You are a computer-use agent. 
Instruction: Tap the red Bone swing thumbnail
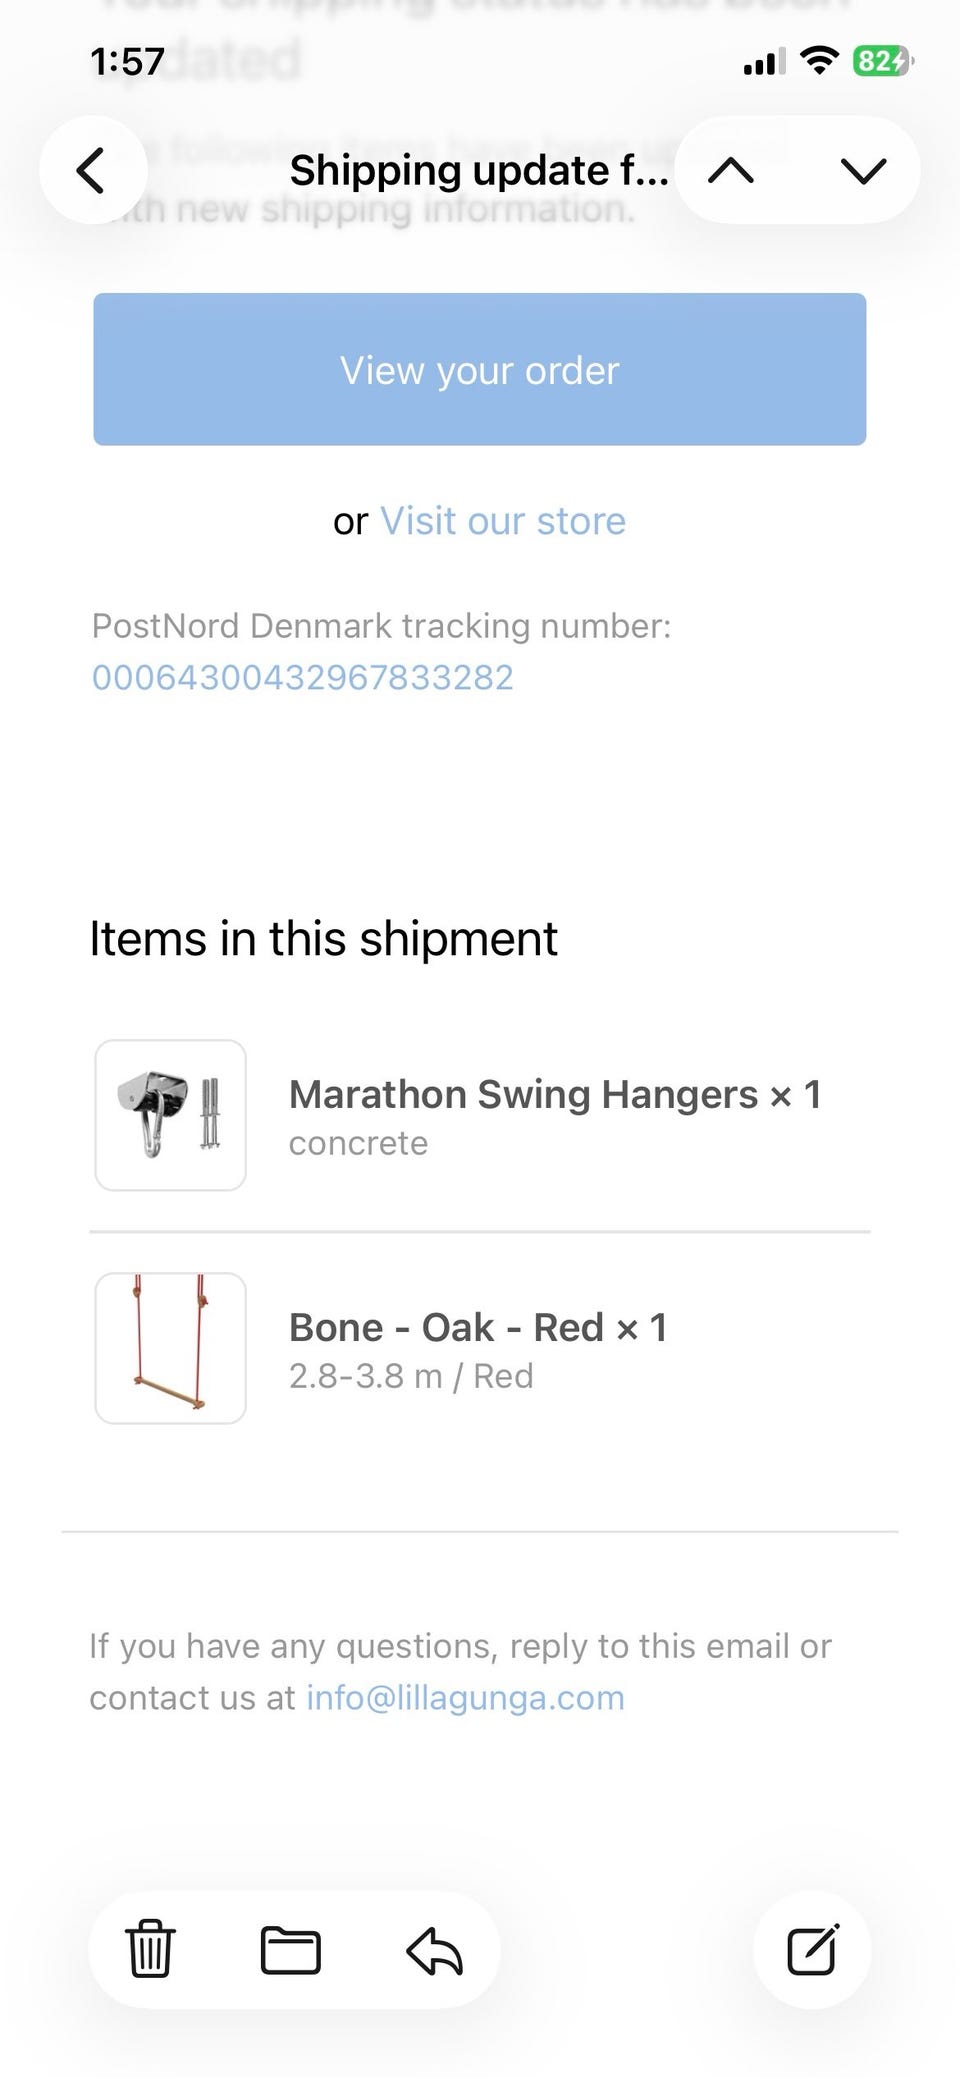tap(170, 1348)
